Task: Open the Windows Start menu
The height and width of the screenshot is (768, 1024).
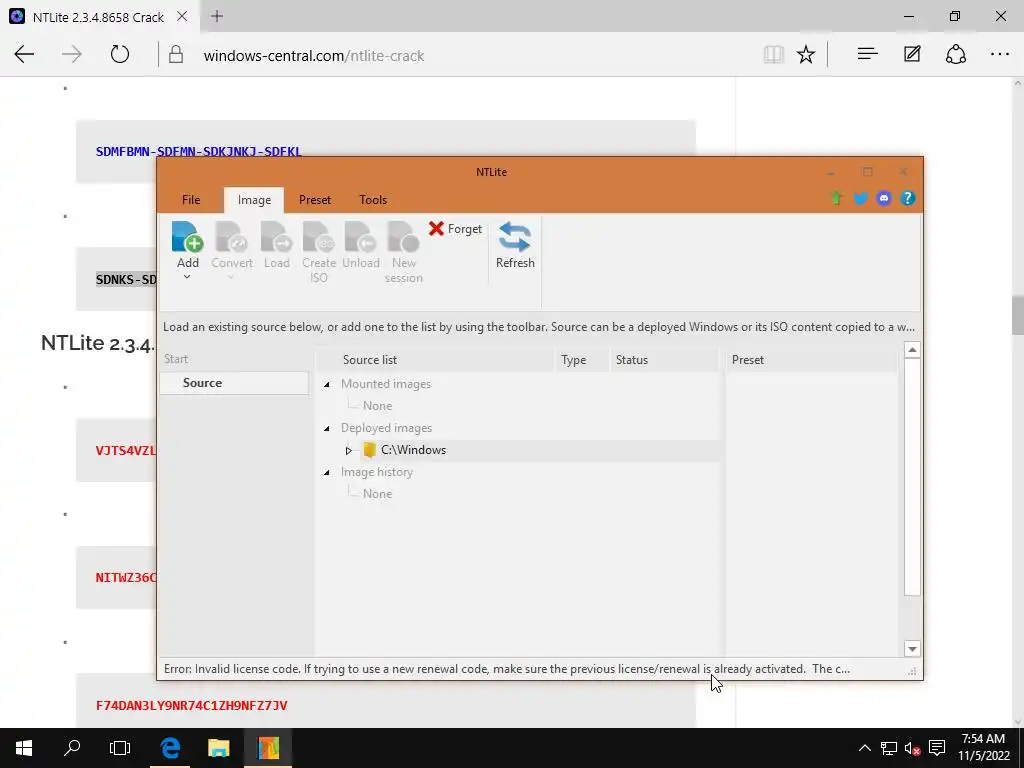Action: pyautogui.click(x=24, y=748)
